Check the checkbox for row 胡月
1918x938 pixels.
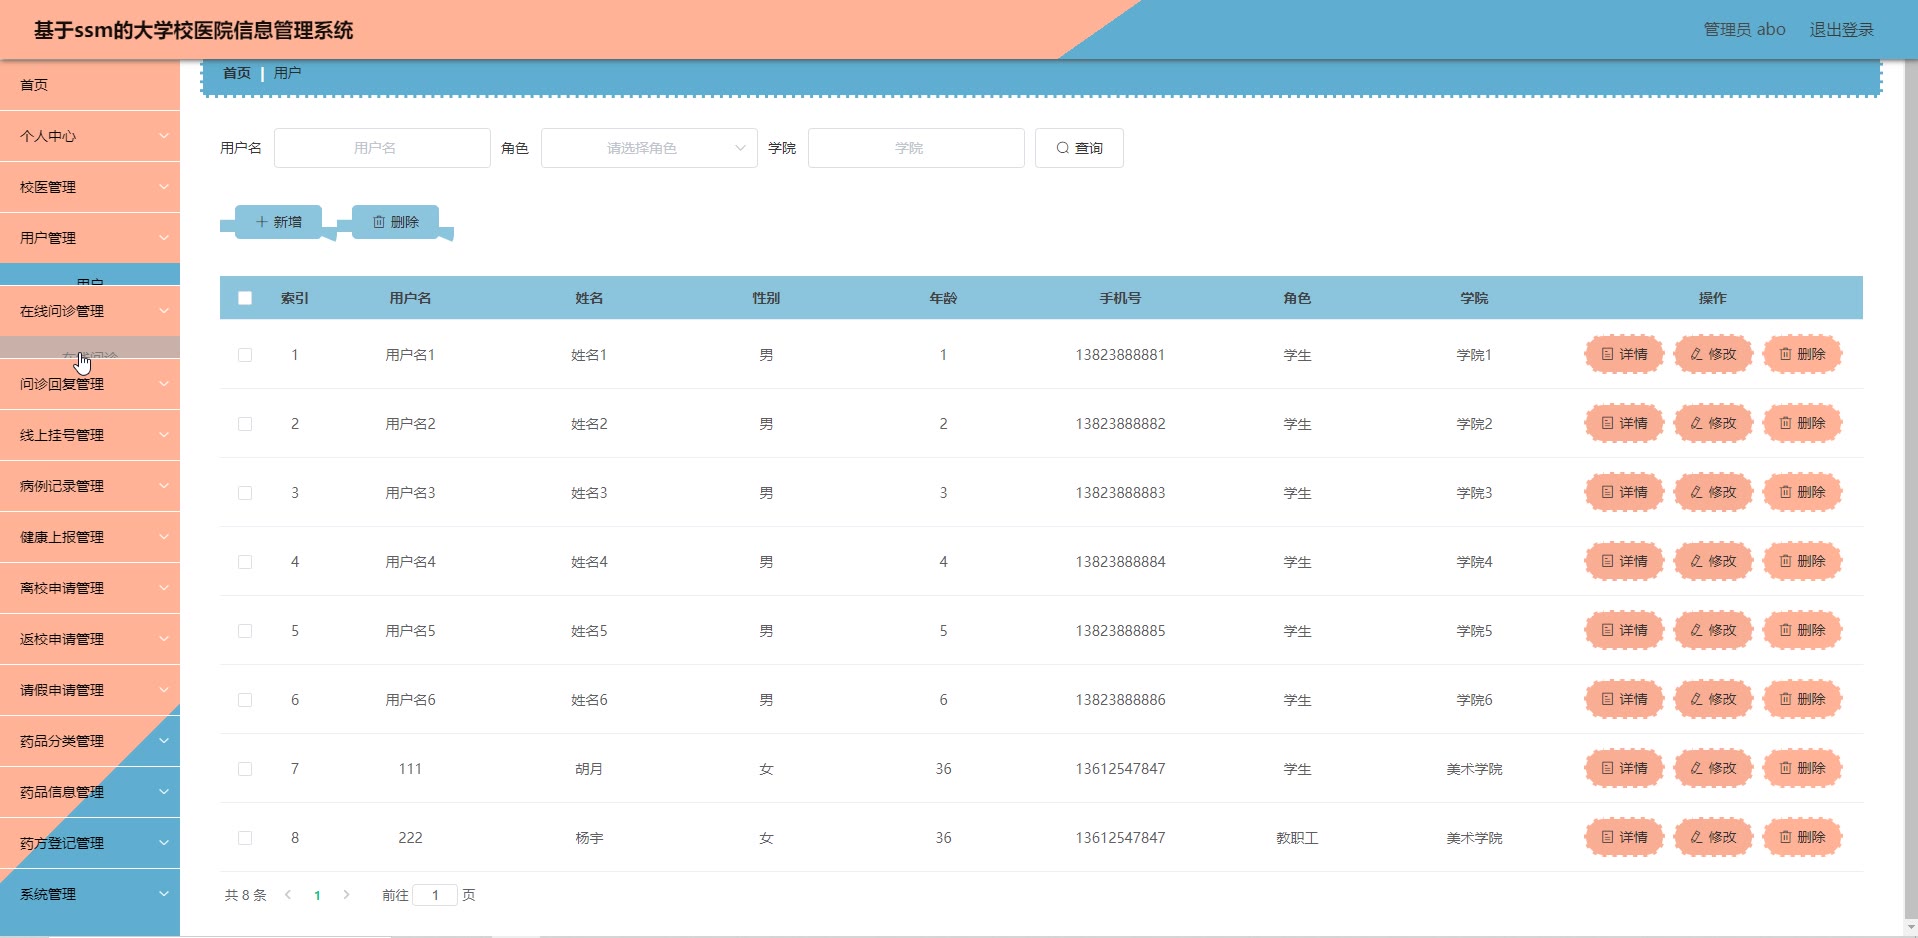245,769
